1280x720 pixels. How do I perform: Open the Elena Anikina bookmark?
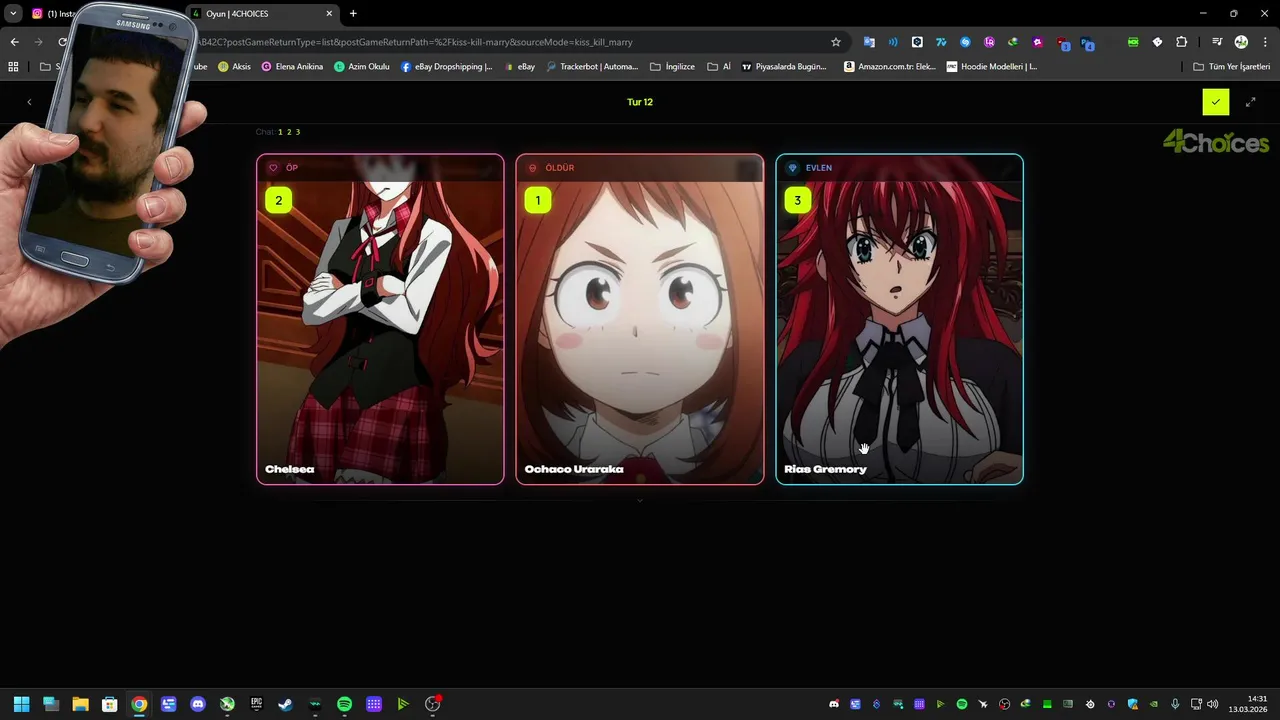292,67
